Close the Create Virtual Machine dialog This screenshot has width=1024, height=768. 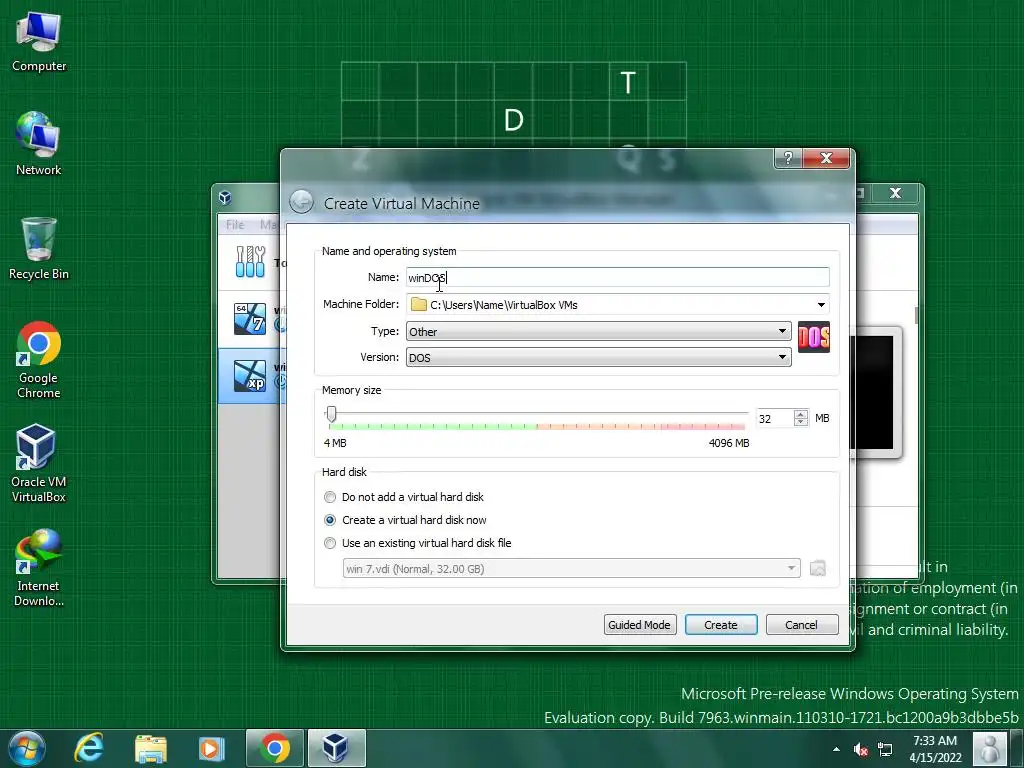(x=827, y=158)
